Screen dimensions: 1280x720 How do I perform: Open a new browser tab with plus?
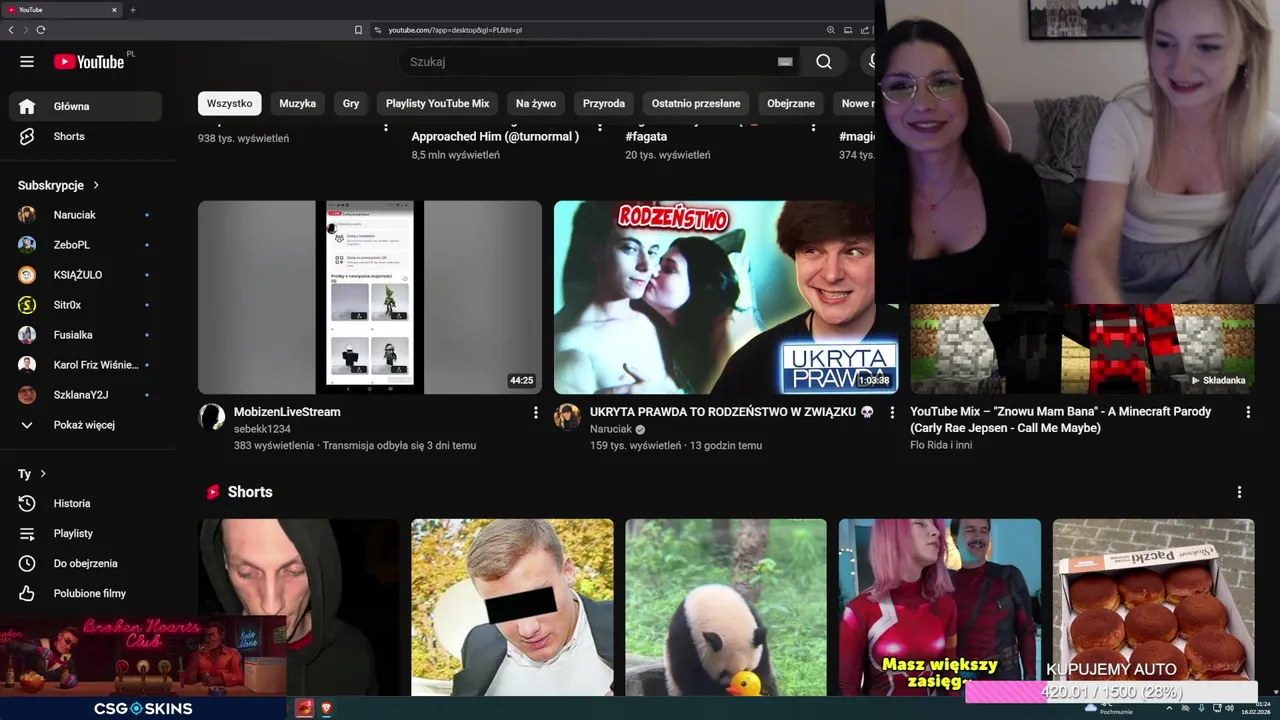(x=132, y=10)
